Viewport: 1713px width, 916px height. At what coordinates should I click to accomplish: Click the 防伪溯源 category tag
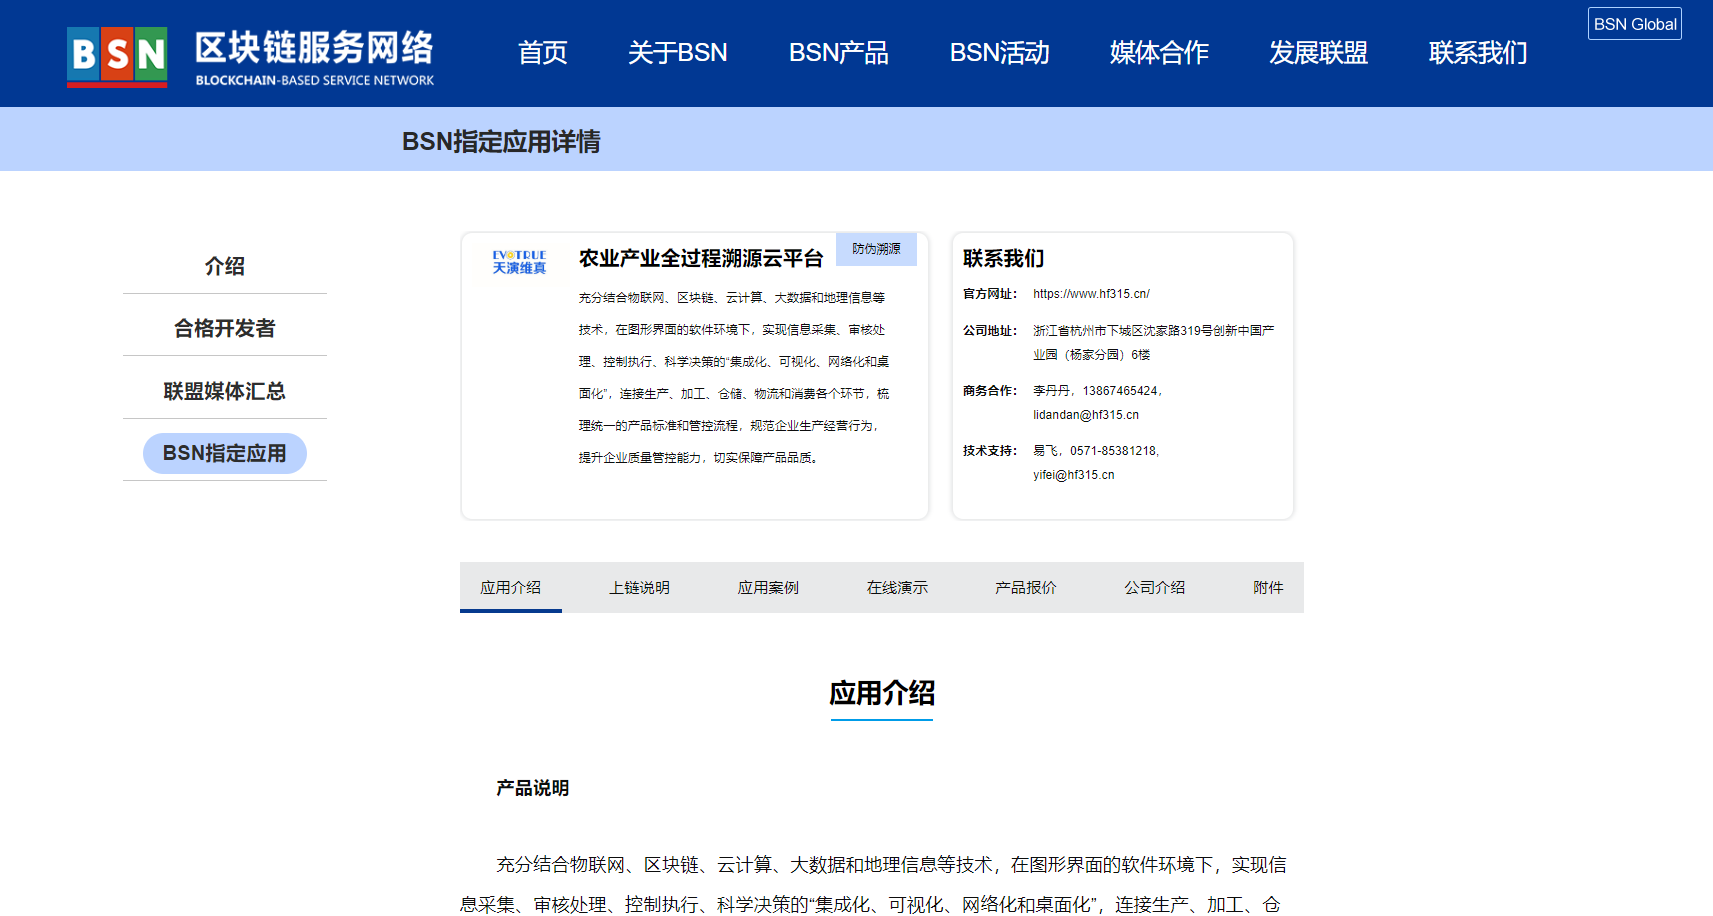876,249
